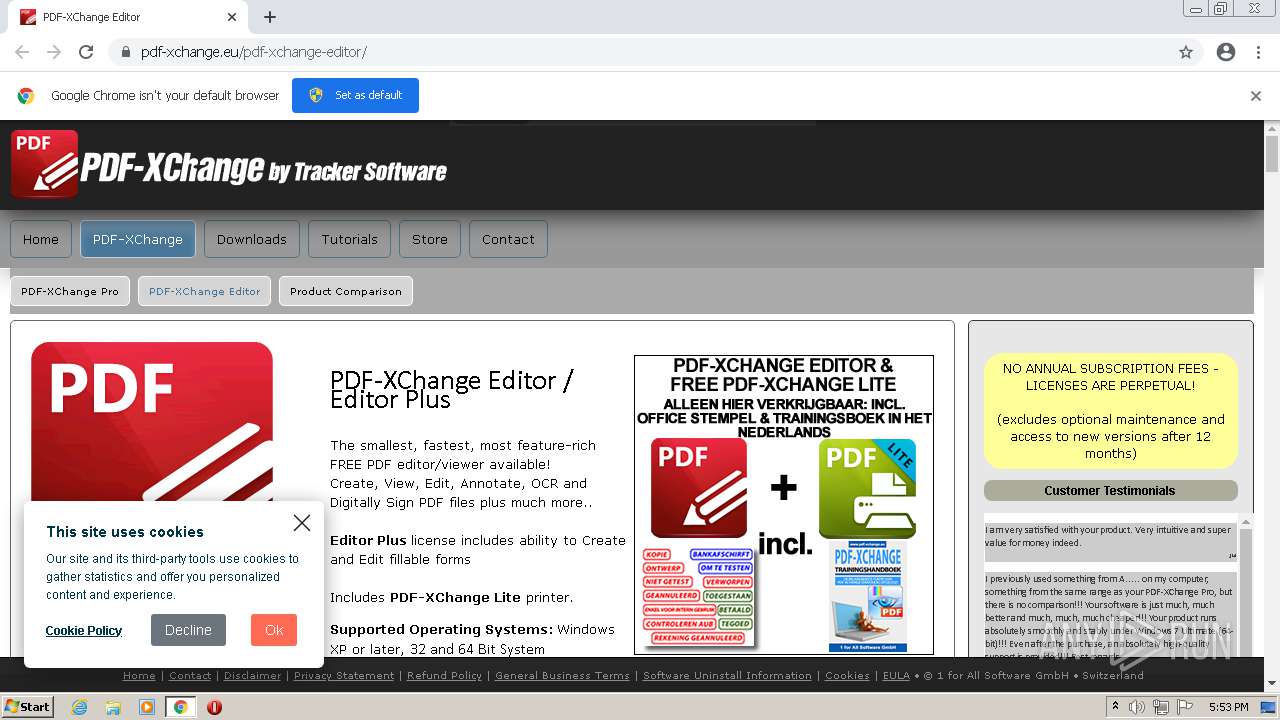Open Chrome three-dot menu
The image size is (1280, 720).
coord(1258,52)
